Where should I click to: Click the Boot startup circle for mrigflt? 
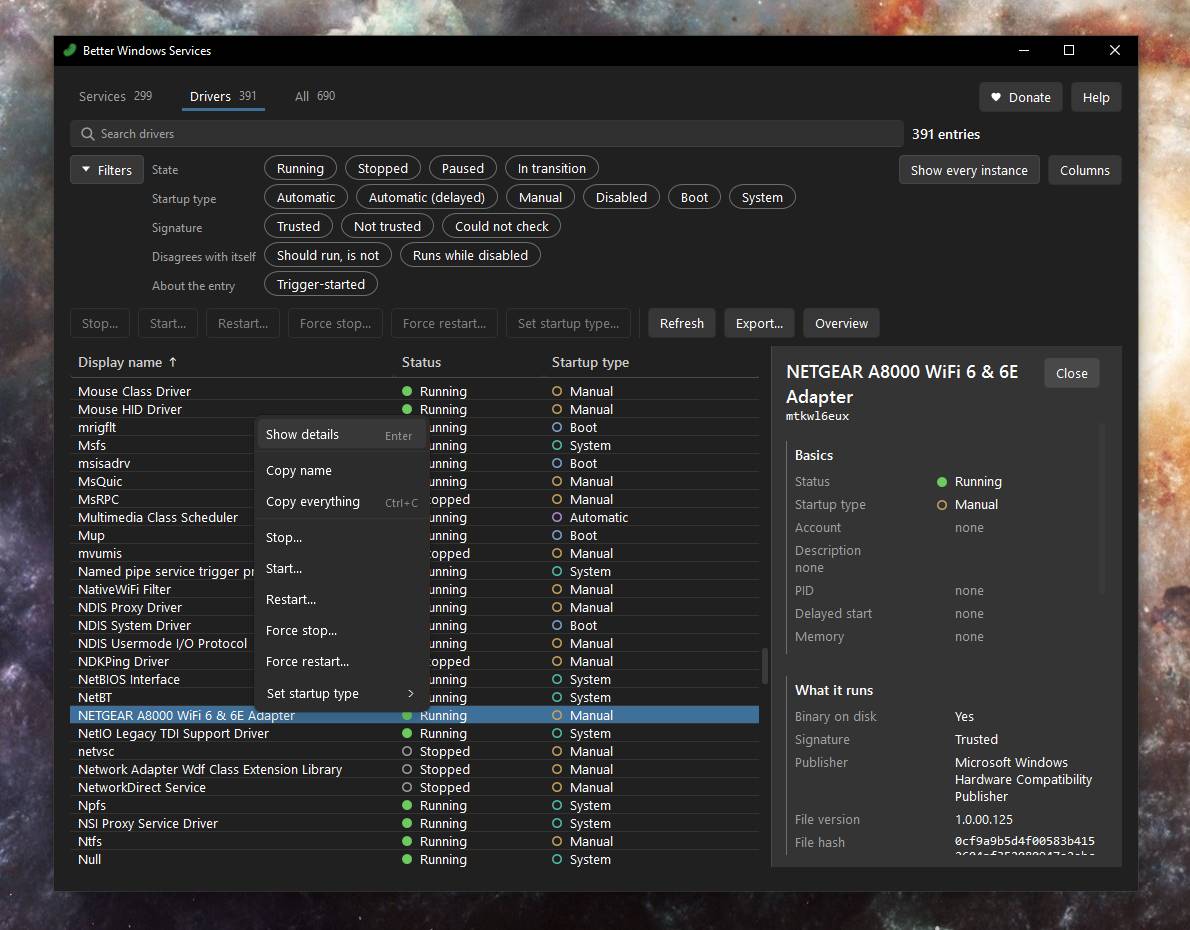tap(557, 427)
